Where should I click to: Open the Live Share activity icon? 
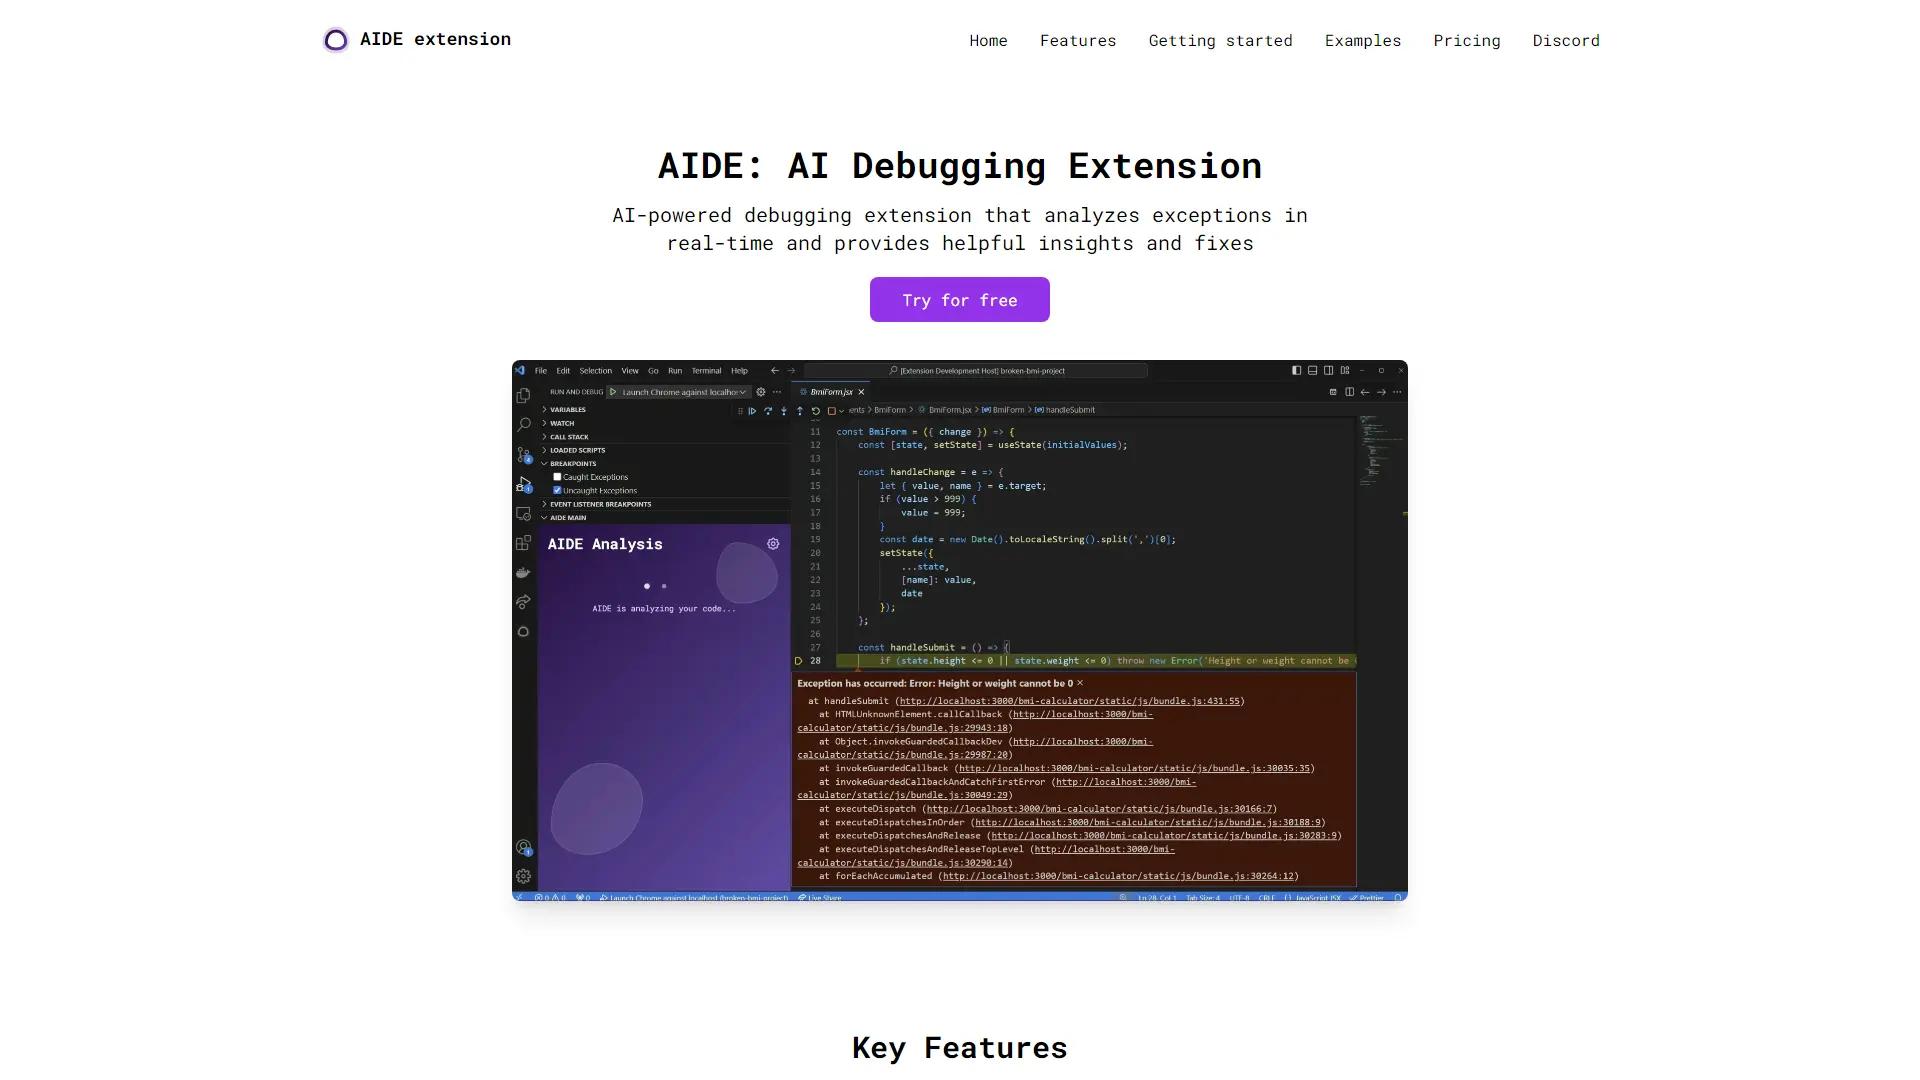click(x=523, y=602)
